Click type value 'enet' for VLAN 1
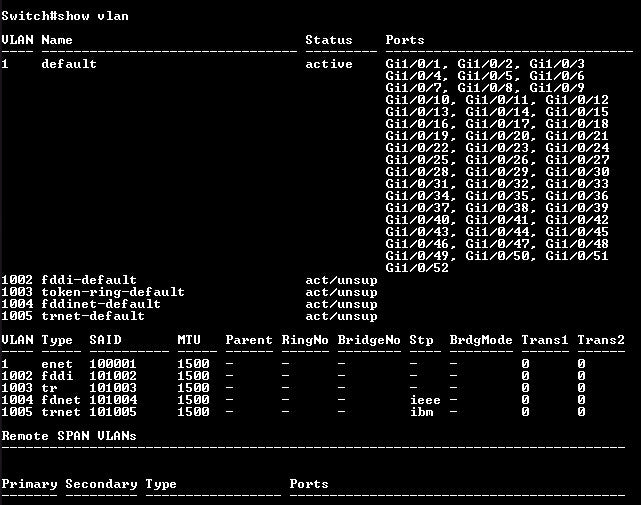Image resolution: width=641 pixels, height=505 pixels. pyautogui.click(x=57, y=364)
